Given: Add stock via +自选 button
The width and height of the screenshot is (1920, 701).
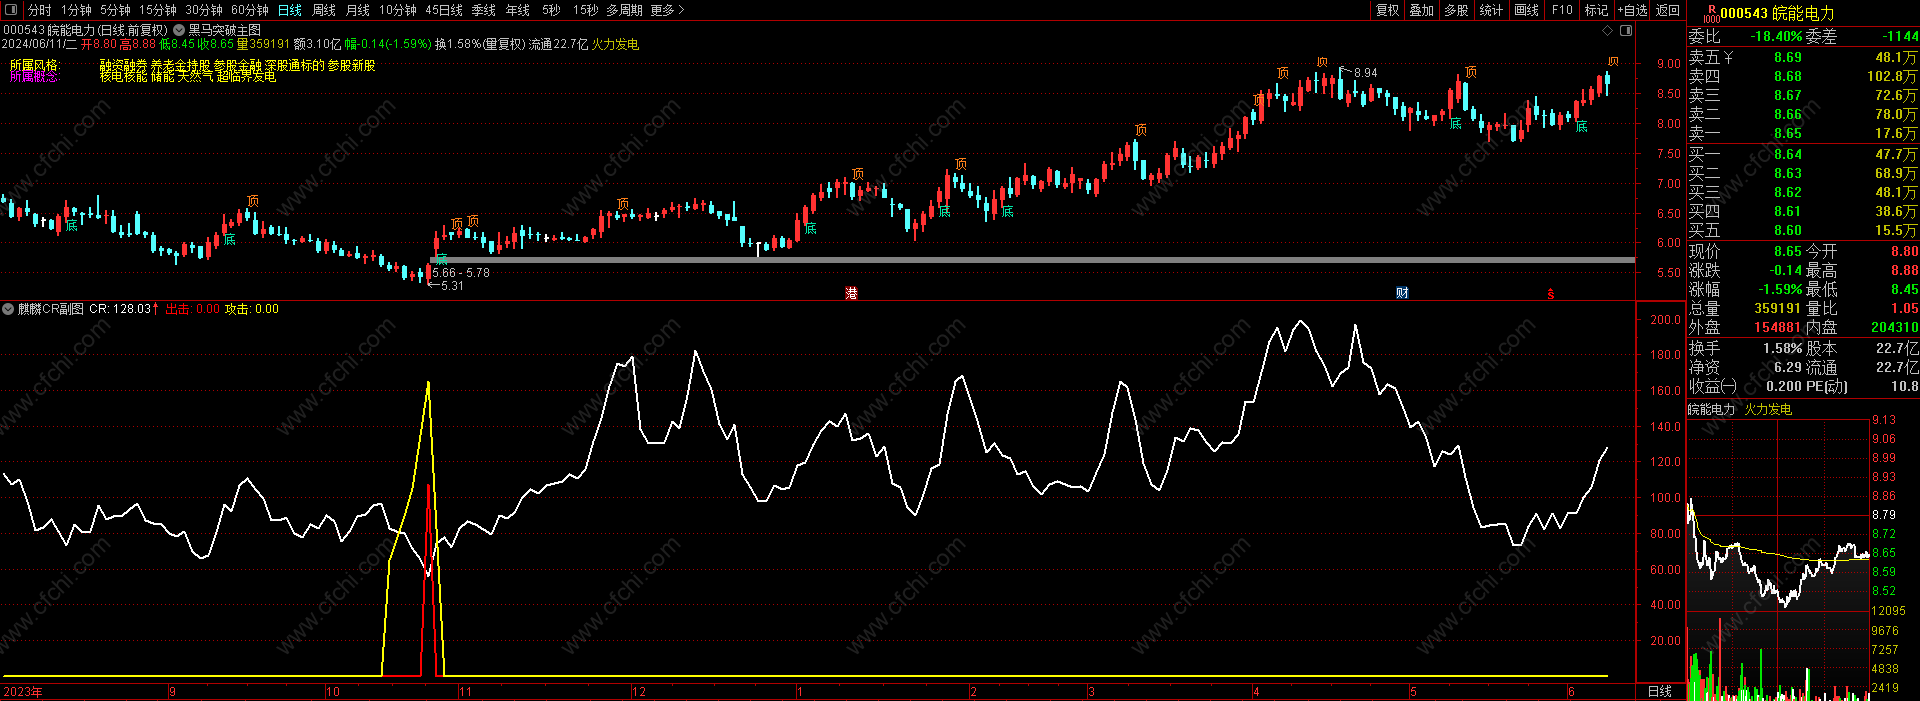Looking at the screenshot, I should point(1632,10).
